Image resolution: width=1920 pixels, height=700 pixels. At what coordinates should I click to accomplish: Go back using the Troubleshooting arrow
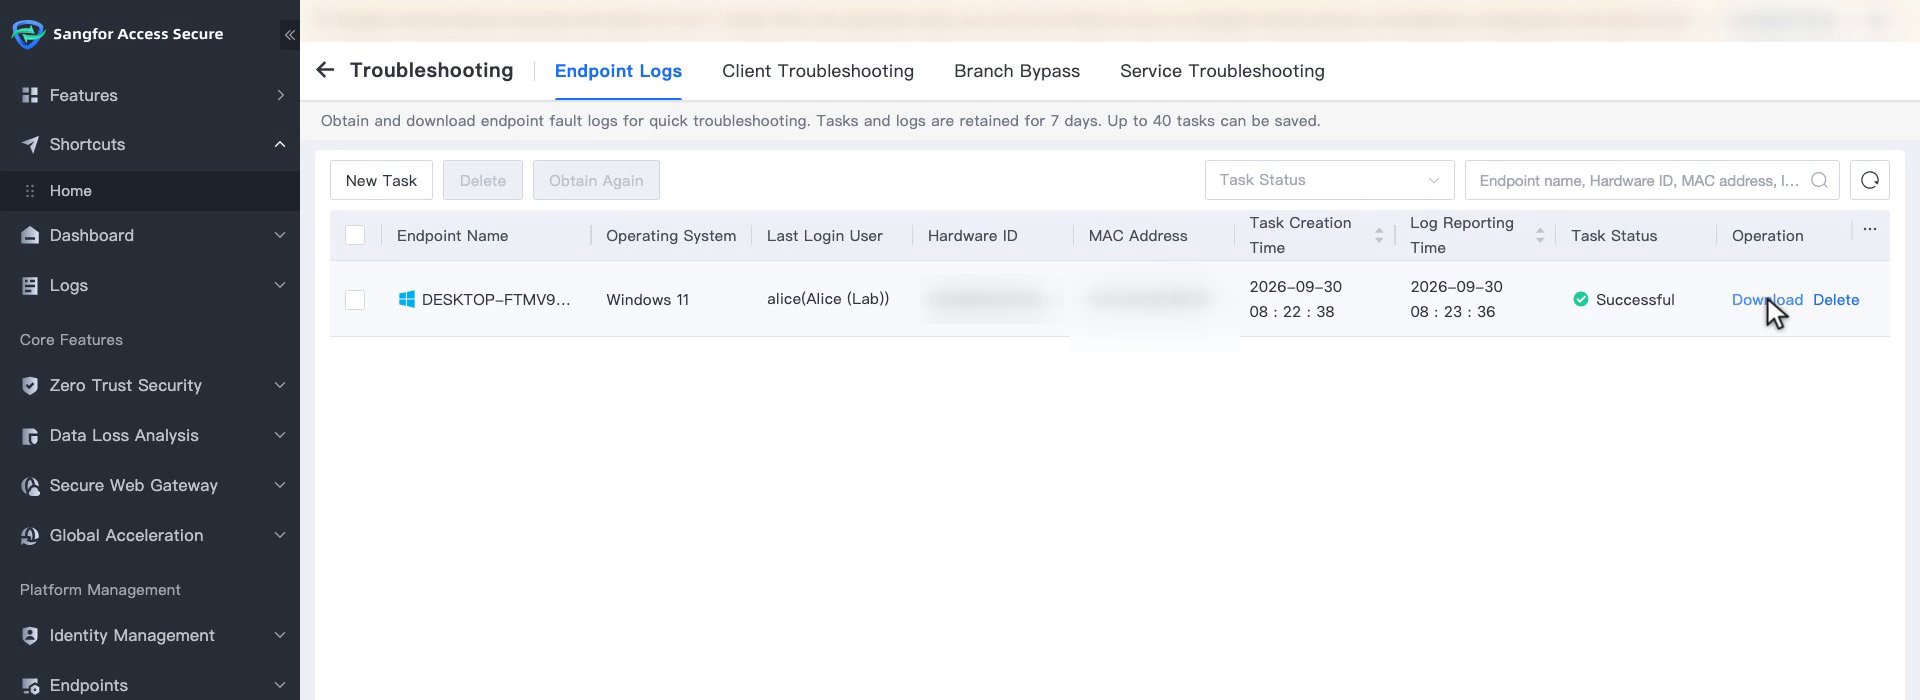[325, 70]
